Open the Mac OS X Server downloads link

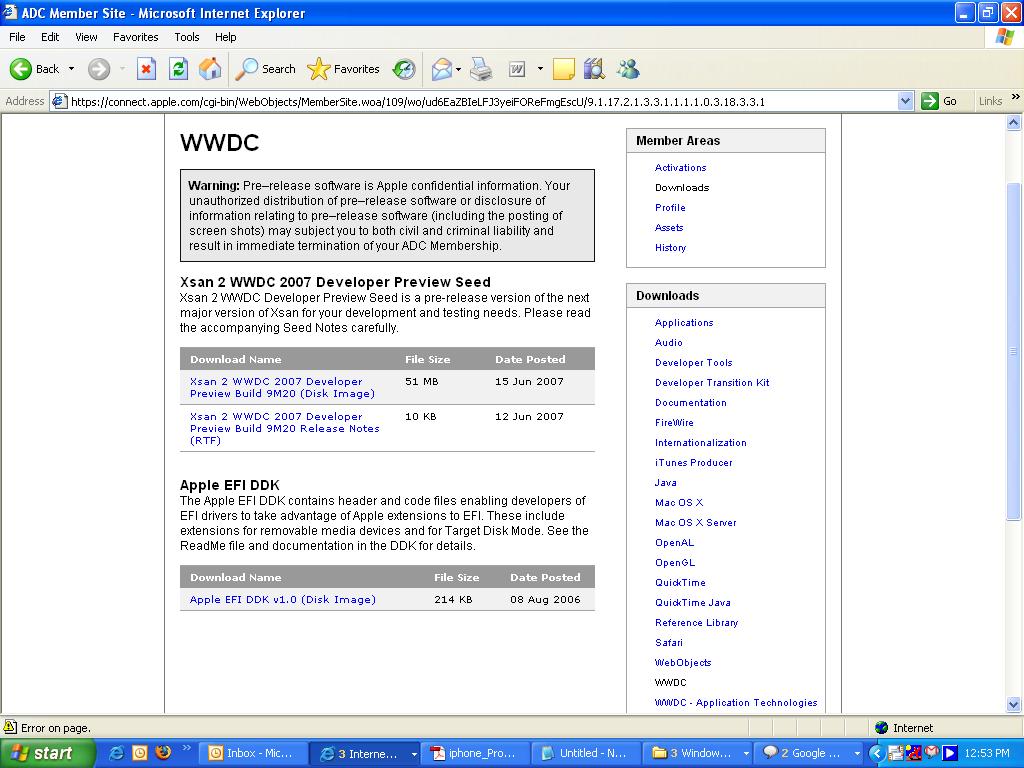coord(696,522)
